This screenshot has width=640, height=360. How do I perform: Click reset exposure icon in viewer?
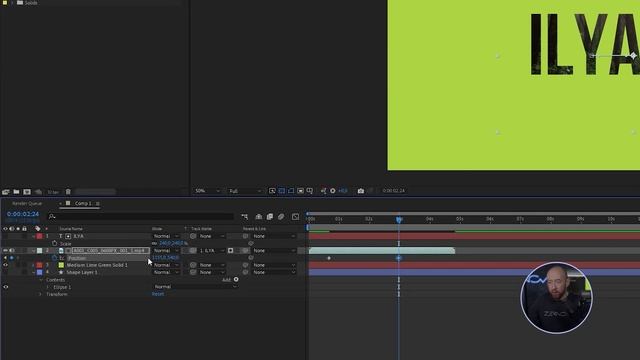333,191
